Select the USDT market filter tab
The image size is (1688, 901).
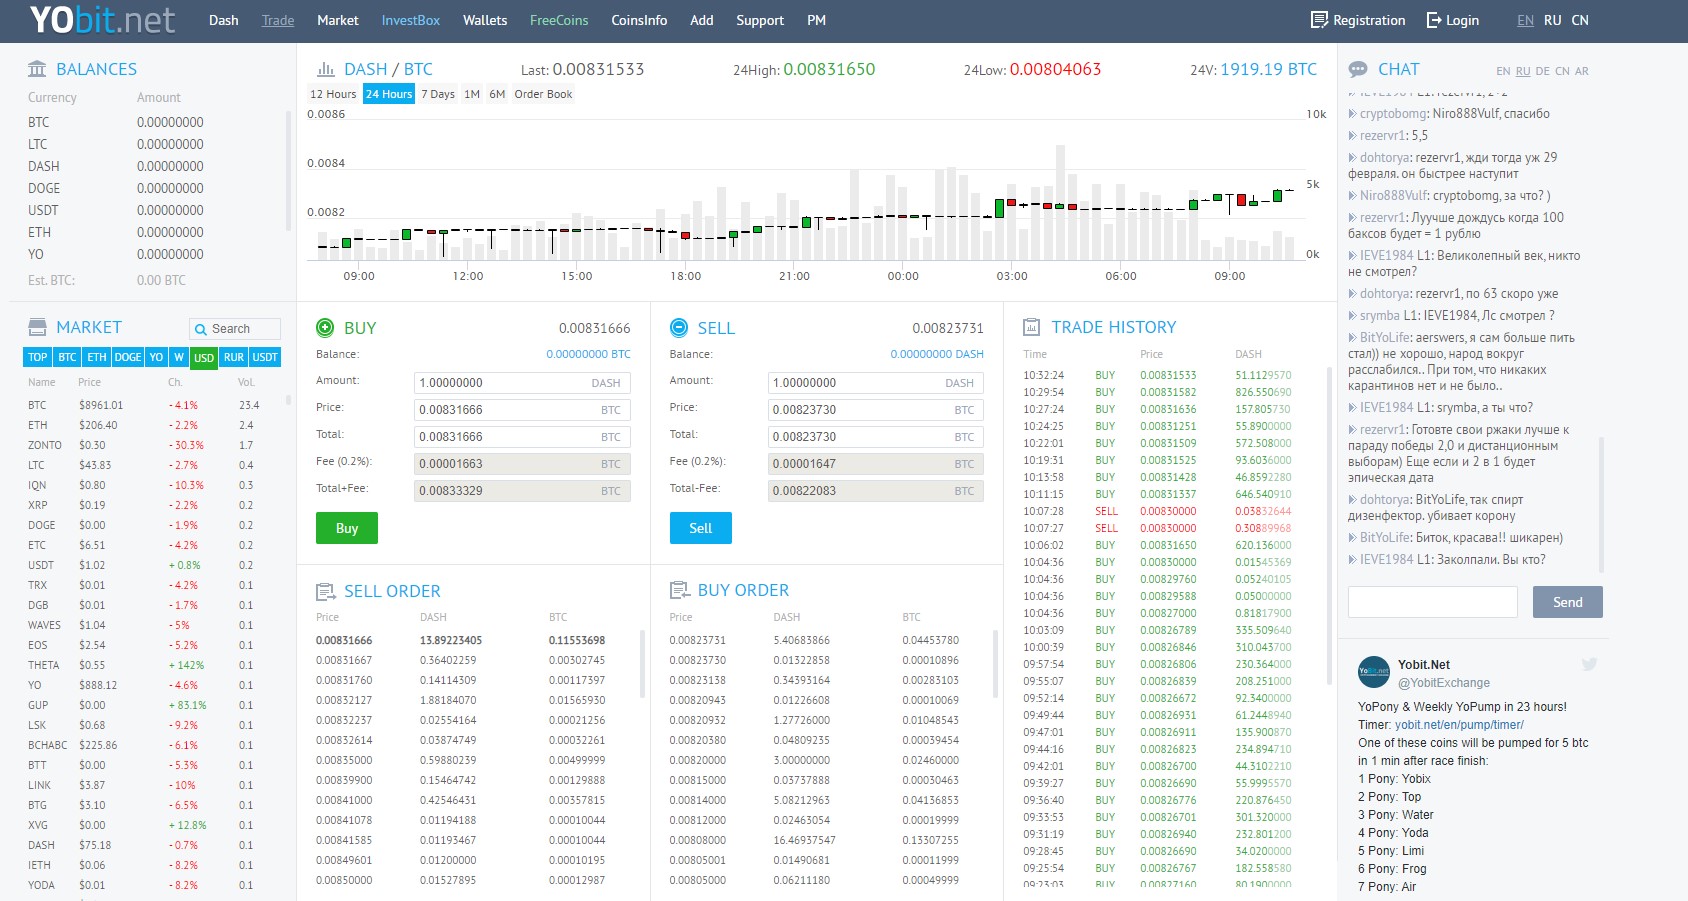(x=265, y=357)
